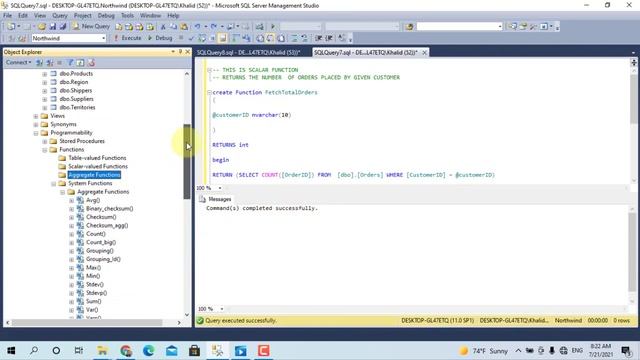Expand the dbo.Products table node
Image resolution: width=640 pixels, height=360 pixels.
coord(44,74)
